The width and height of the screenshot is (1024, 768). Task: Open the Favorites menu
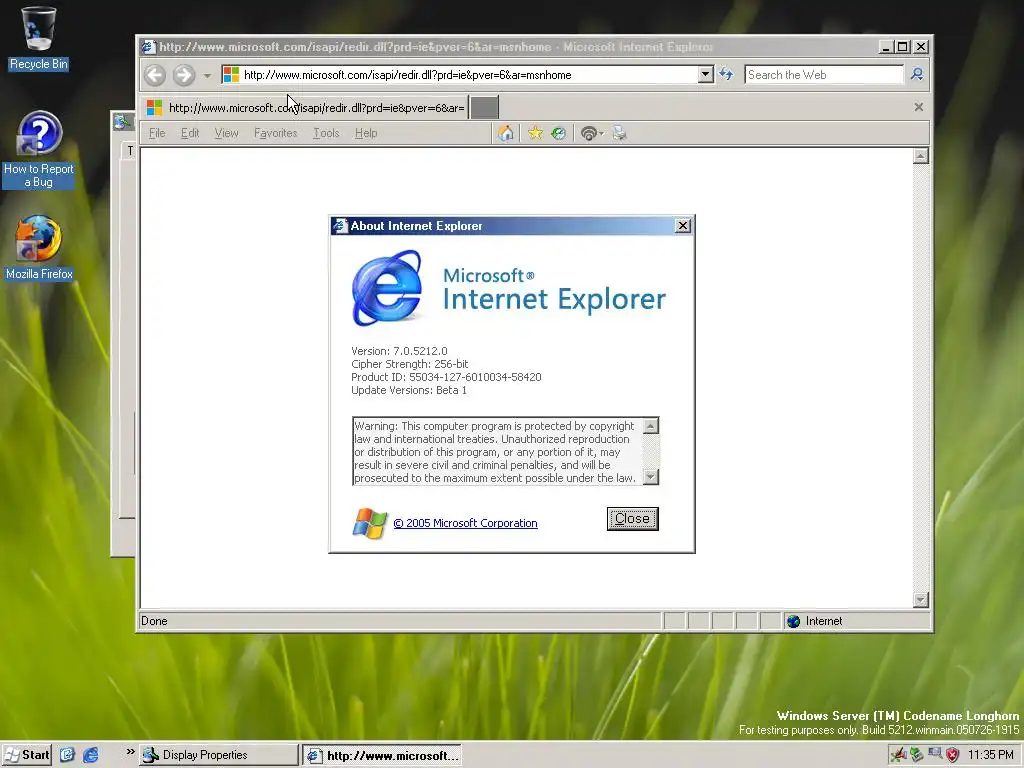(276, 133)
